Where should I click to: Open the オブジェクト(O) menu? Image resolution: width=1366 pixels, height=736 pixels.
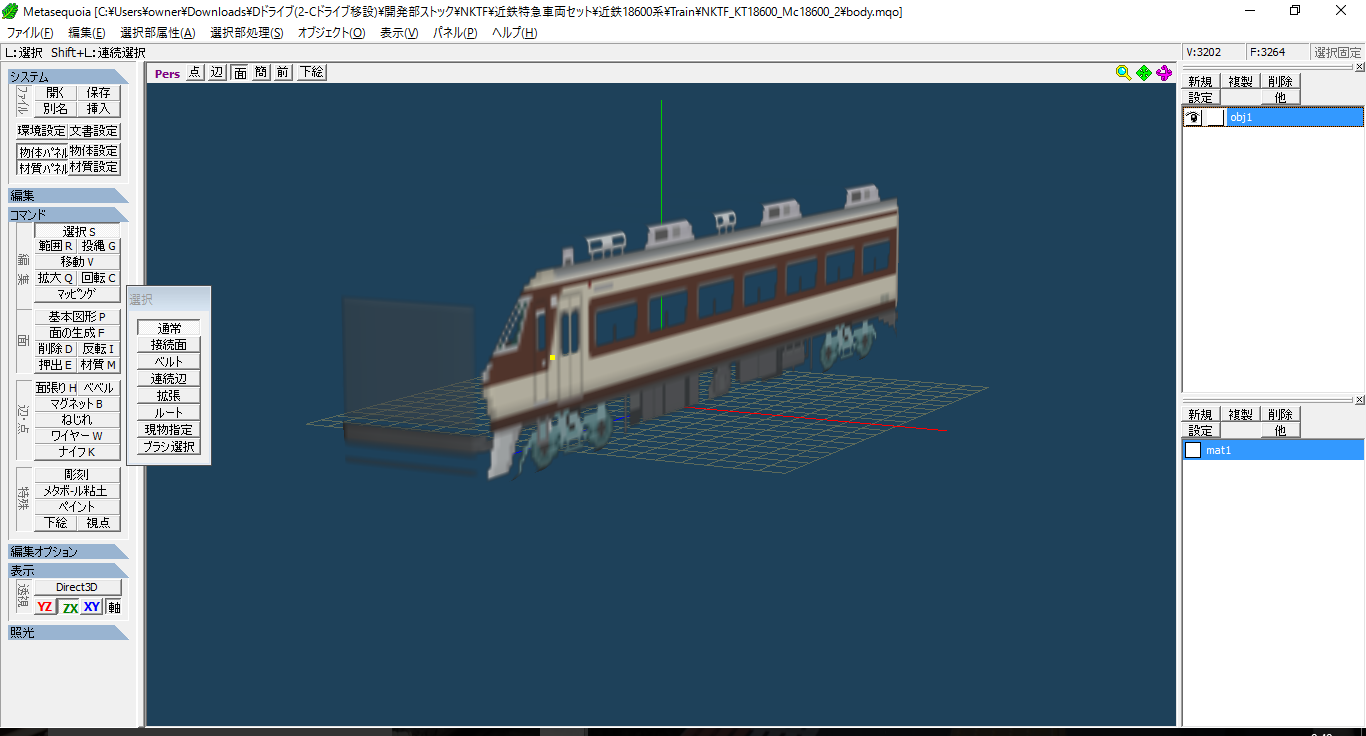[332, 33]
